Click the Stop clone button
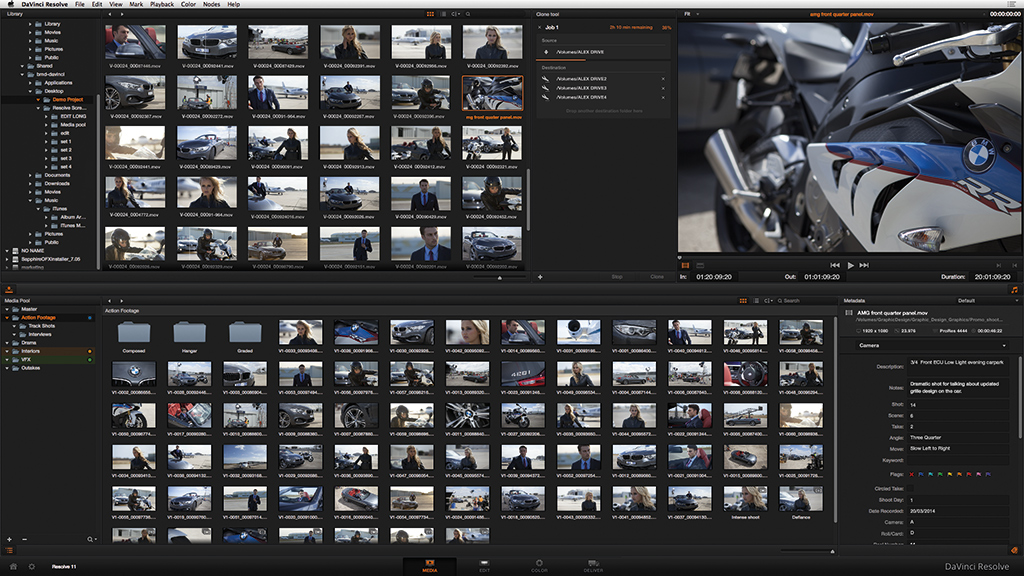This screenshot has width=1024, height=576. [x=616, y=277]
